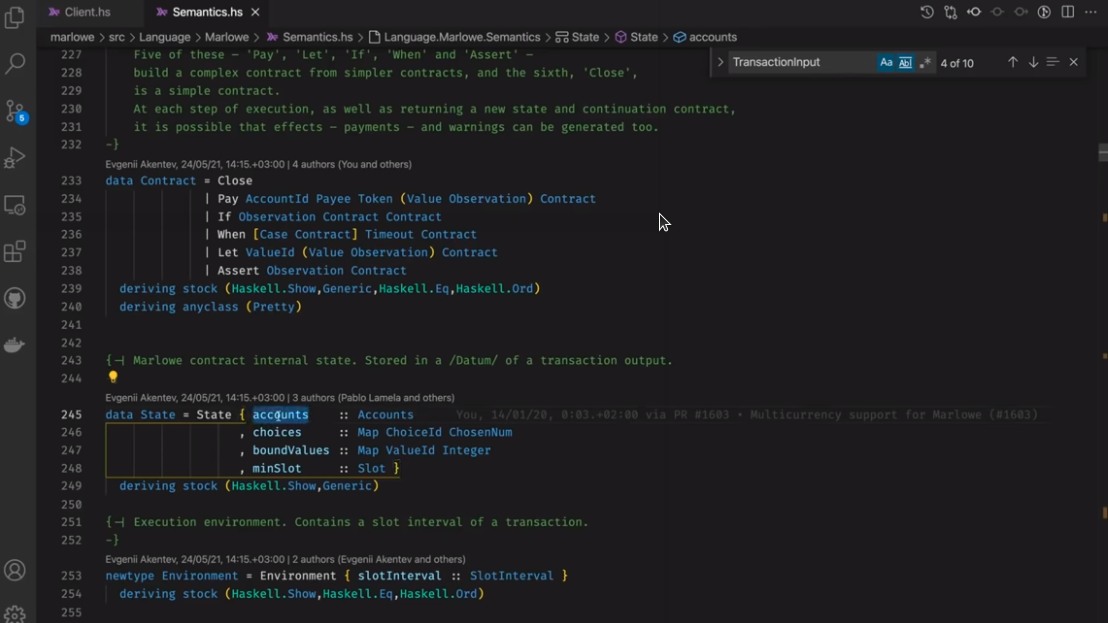This screenshot has height=623, width=1108.
Task: Open Source Control view with badge 5
Action: tap(15, 110)
